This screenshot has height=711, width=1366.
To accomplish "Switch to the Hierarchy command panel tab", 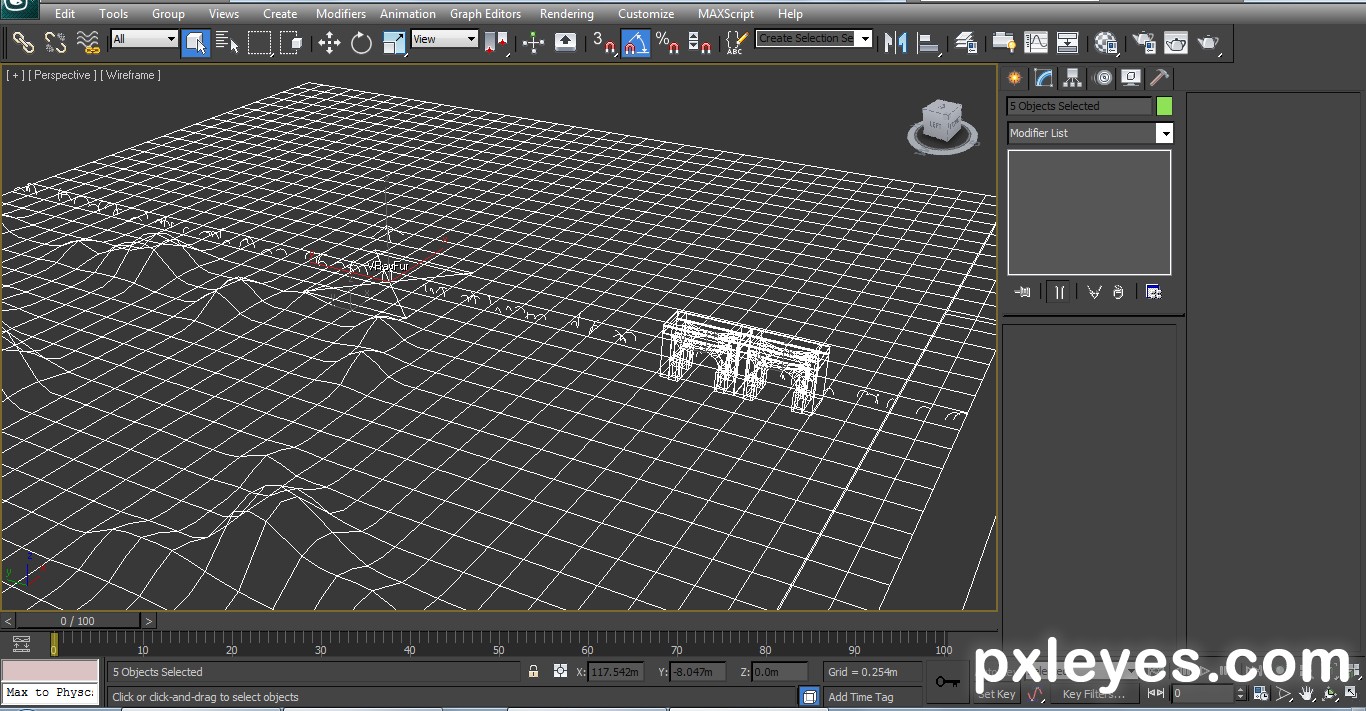I will (1073, 78).
